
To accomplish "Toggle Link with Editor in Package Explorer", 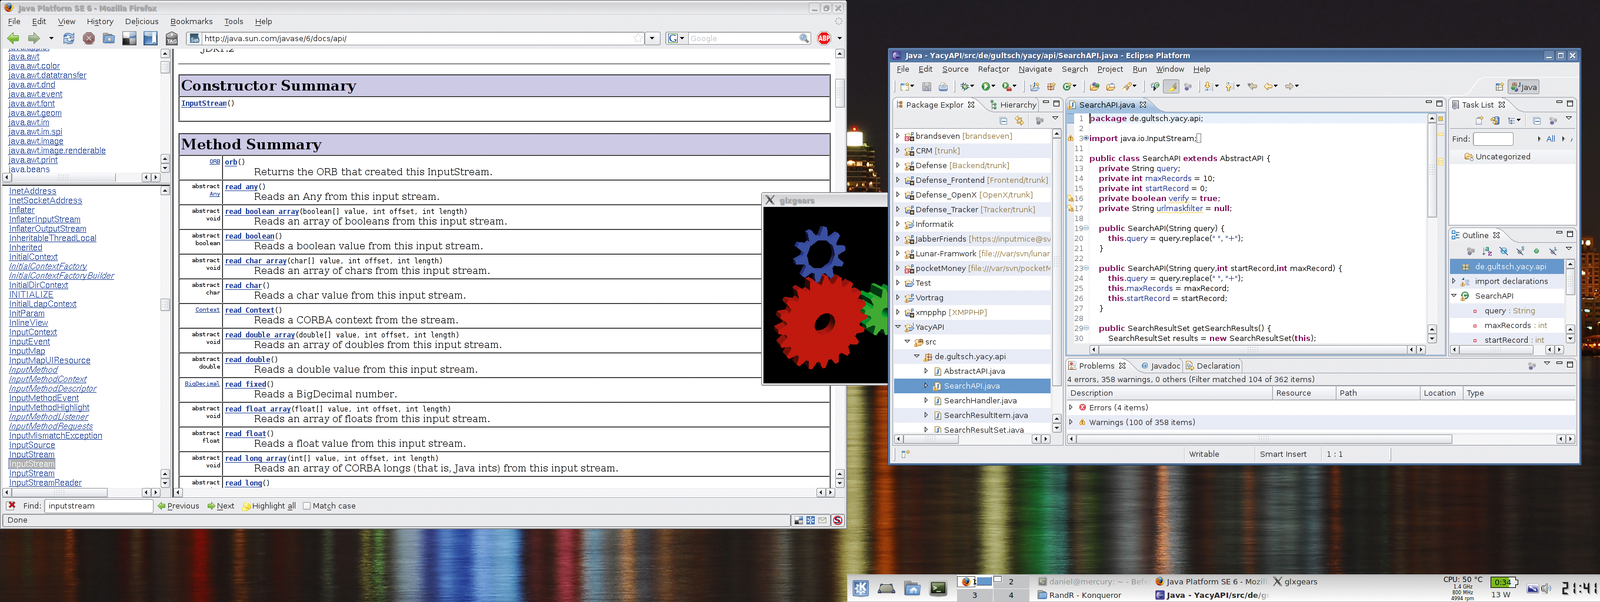I will [x=1019, y=120].
